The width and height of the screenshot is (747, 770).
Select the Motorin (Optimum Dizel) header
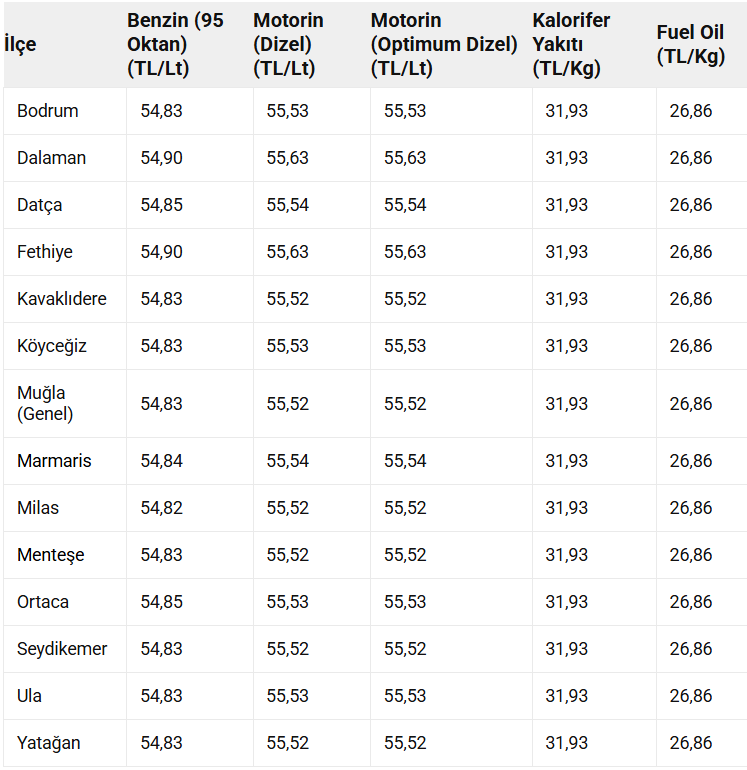(x=444, y=44)
